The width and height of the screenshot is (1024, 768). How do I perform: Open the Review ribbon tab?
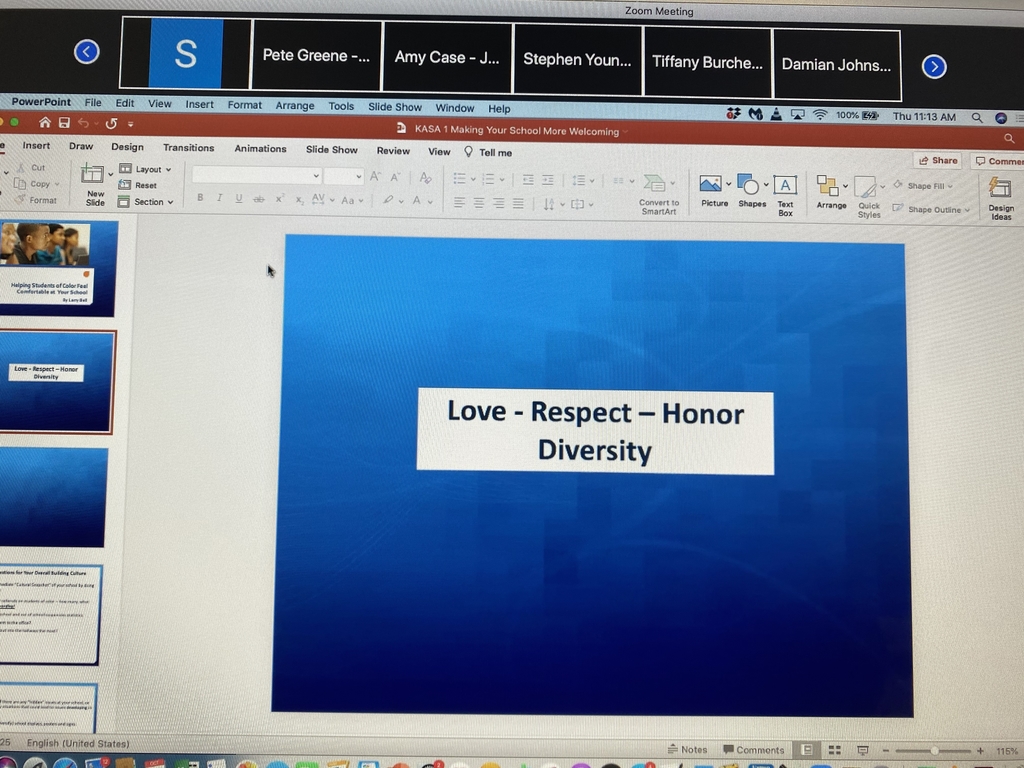click(393, 151)
